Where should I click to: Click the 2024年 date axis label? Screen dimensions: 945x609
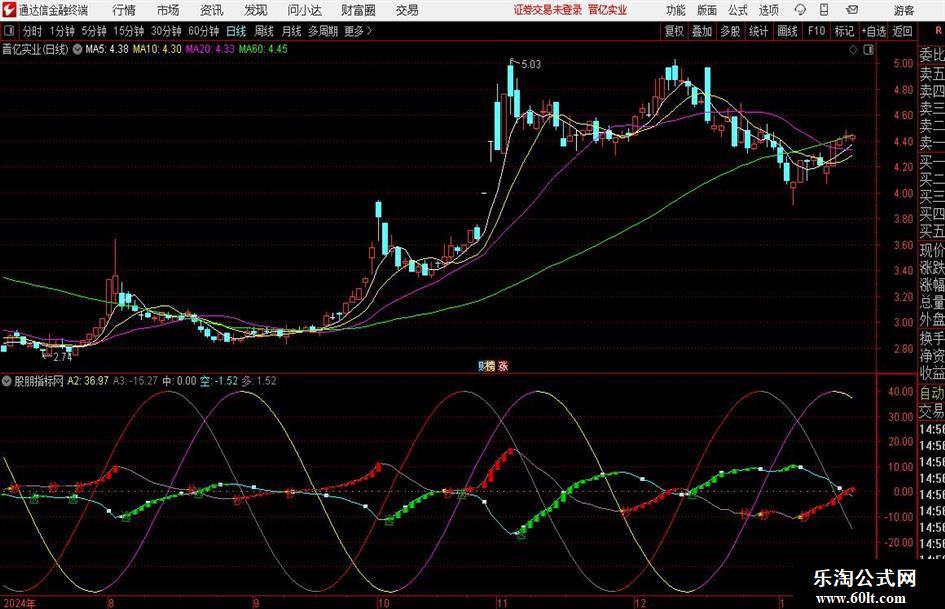pos(19,603)
